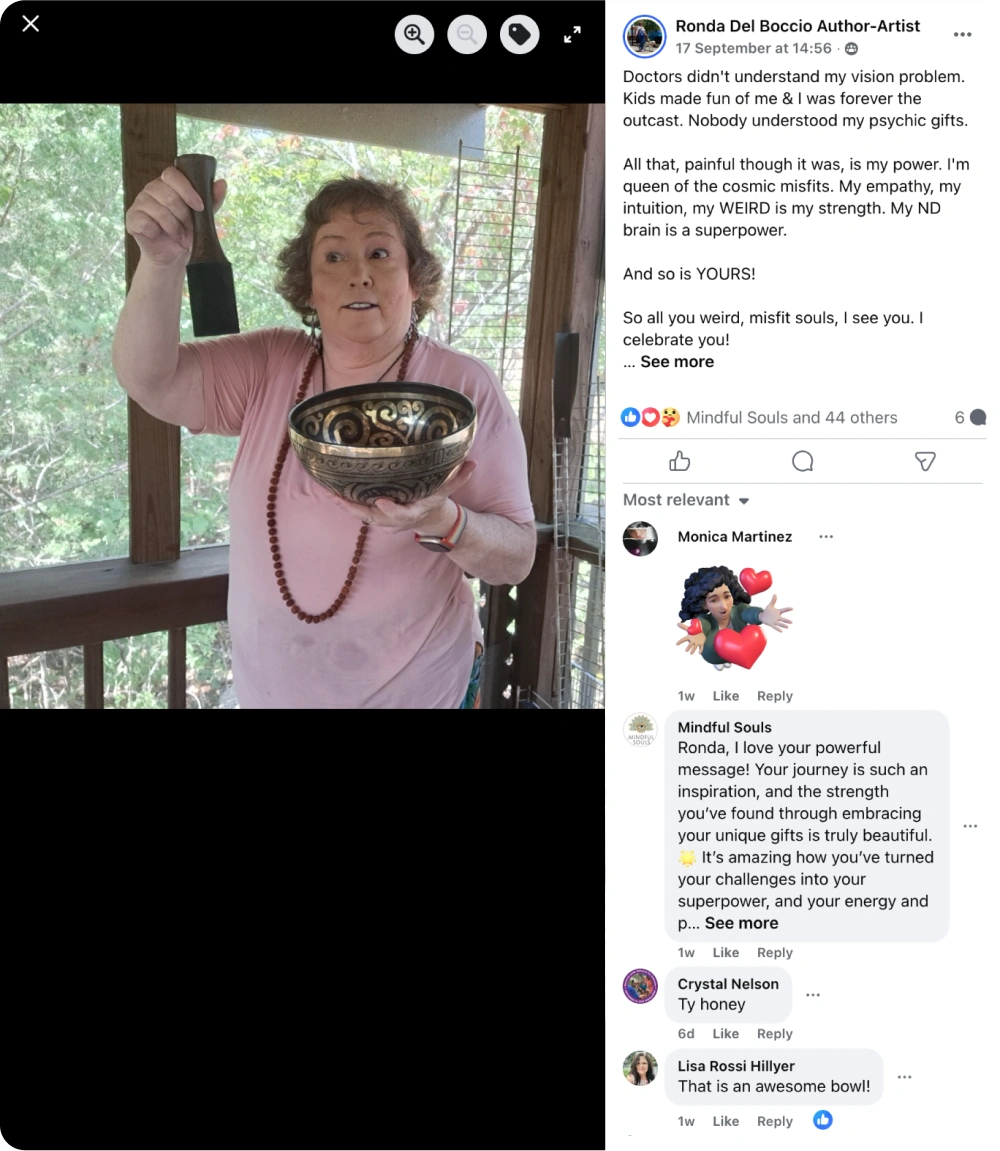This screenshot has height=1151, width=1000.
Task: Share the post using the share icon
Action: coord(925,461)
